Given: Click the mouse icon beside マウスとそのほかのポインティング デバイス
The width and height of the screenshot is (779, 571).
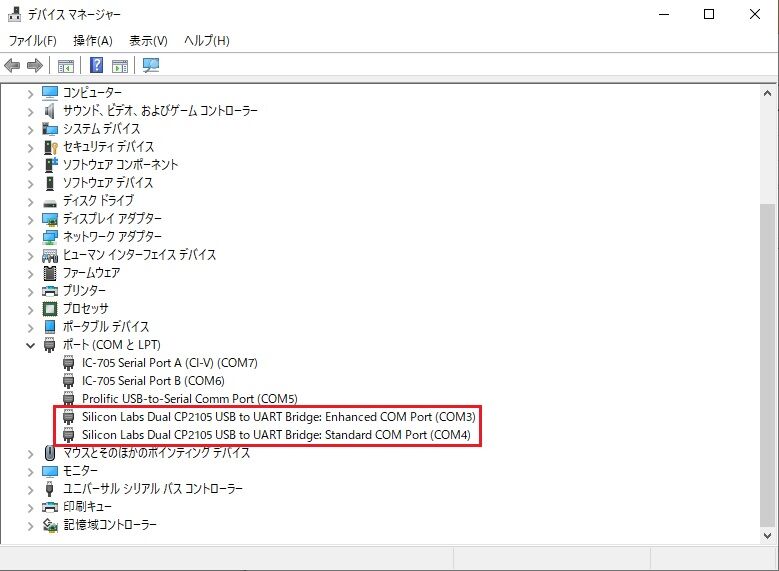Looking at the screenshot, I should click(x=50, y=453).
